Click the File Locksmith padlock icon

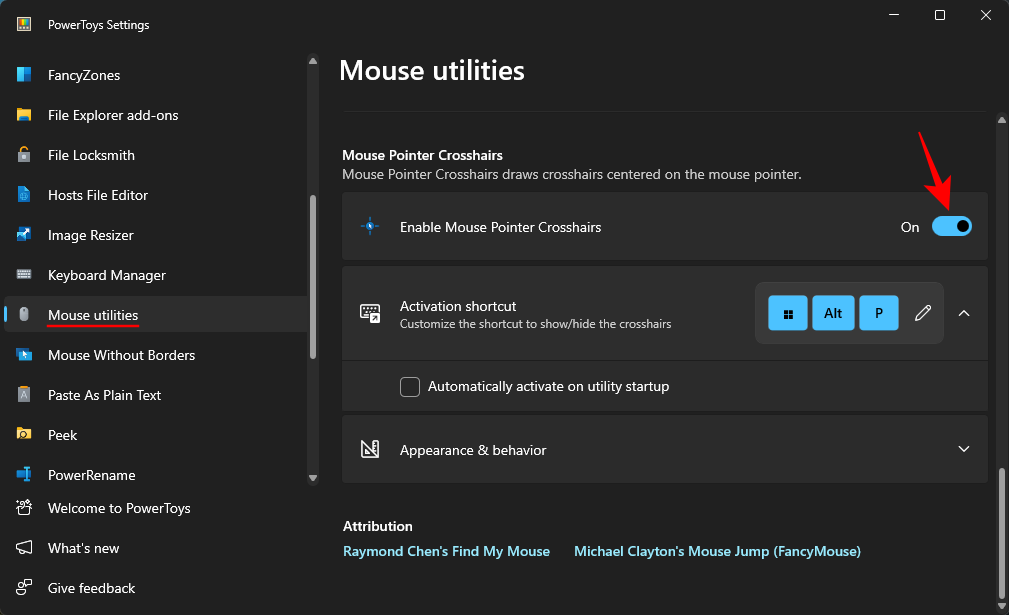[24, 154]
